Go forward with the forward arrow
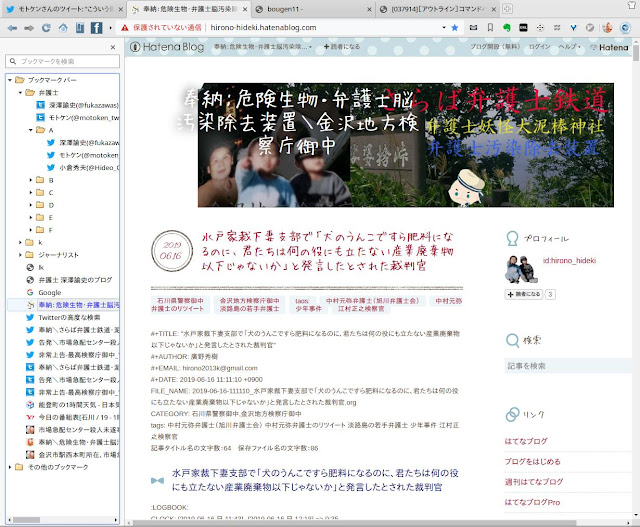The width and height of the screenshot is (640, 527). click(x=29, y=28)
